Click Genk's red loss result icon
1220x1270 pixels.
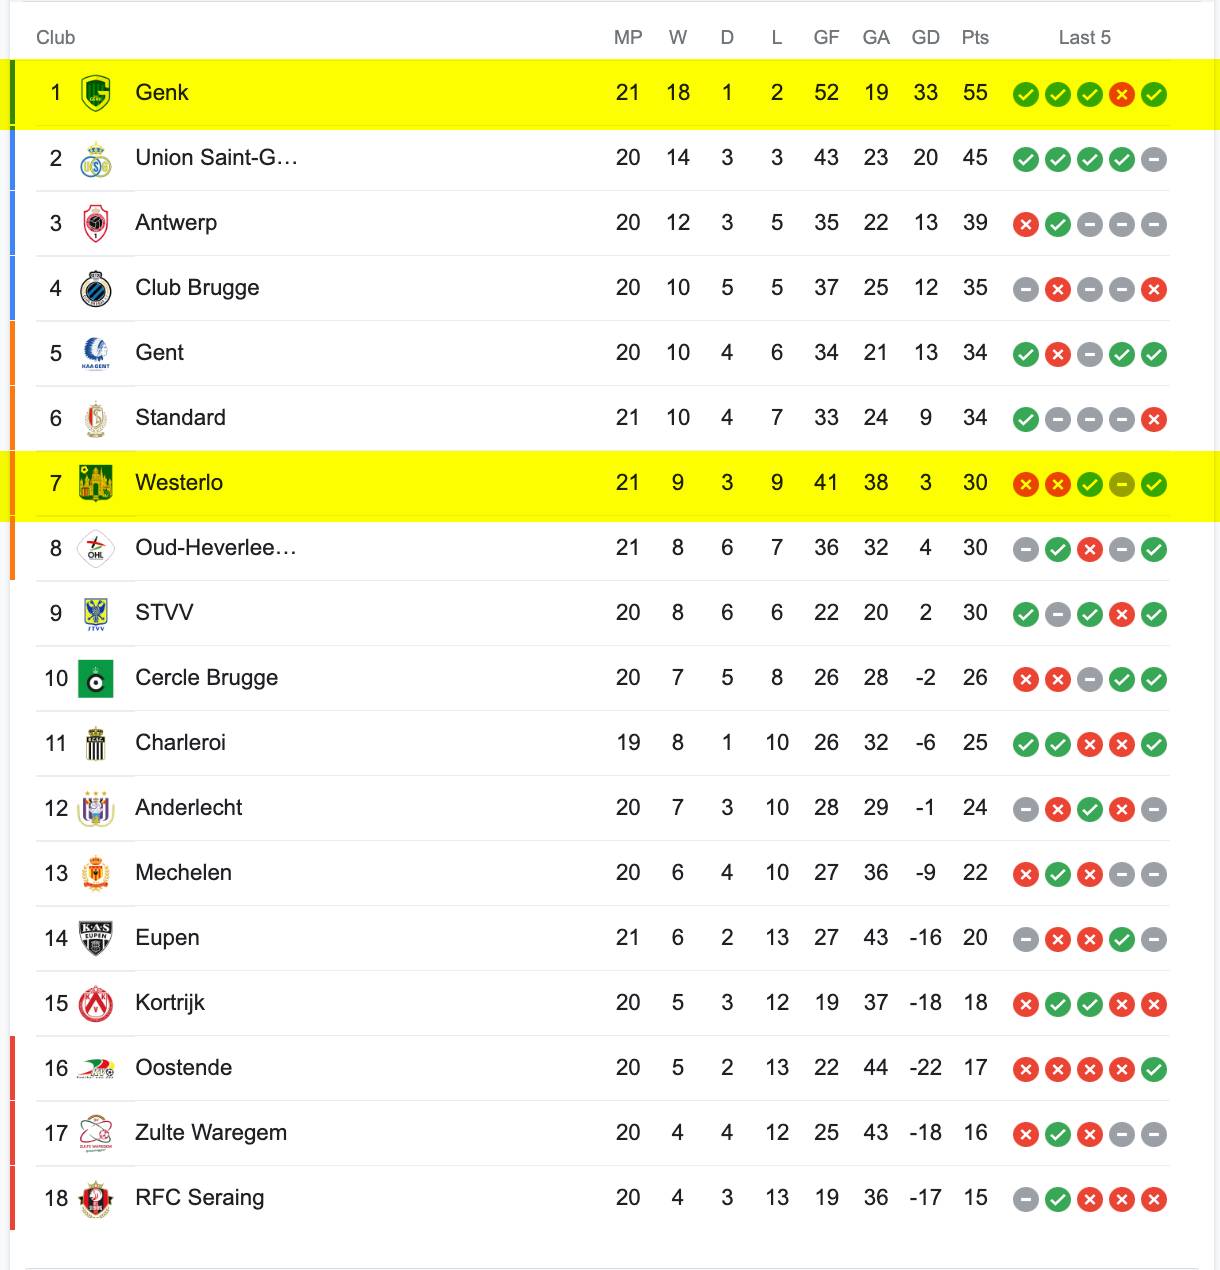click(1122, 94)
